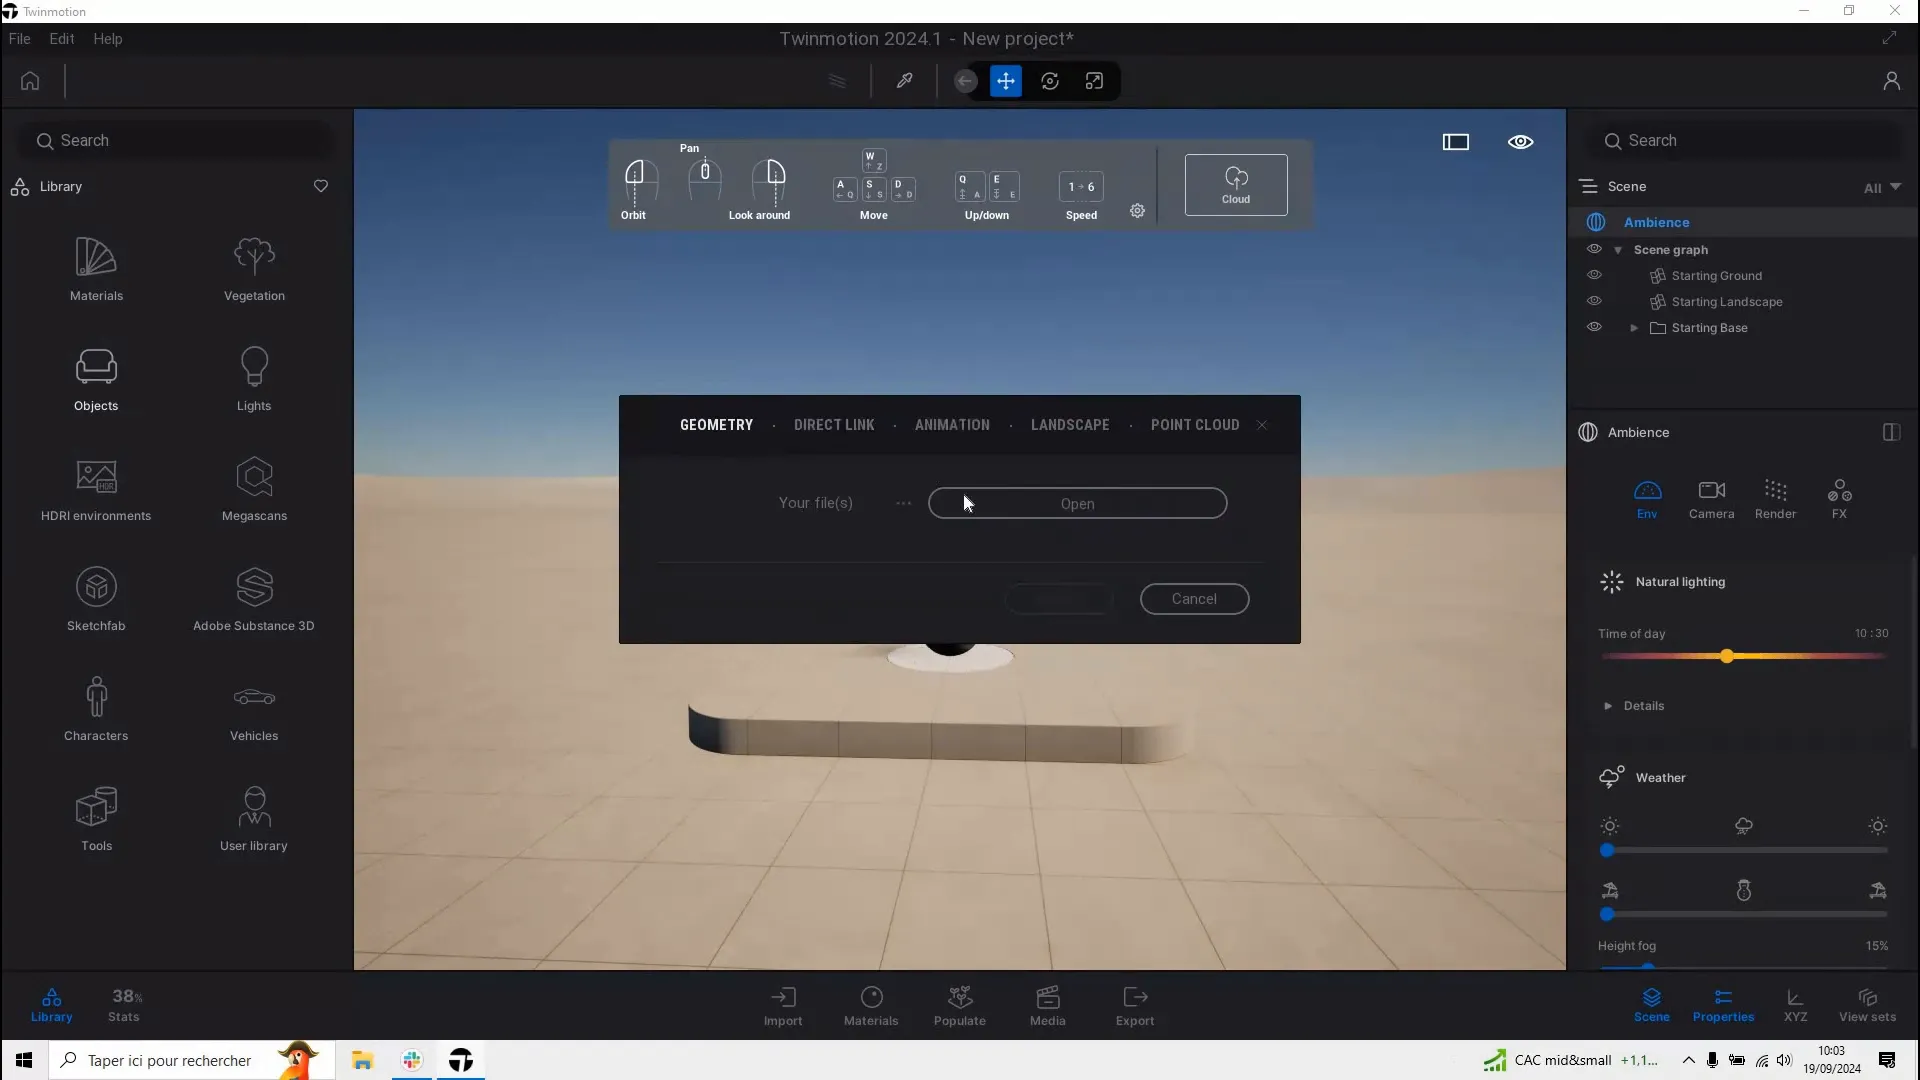
Task: Expand viewport to fullscreen arrows
Action: coord(1889,38)
